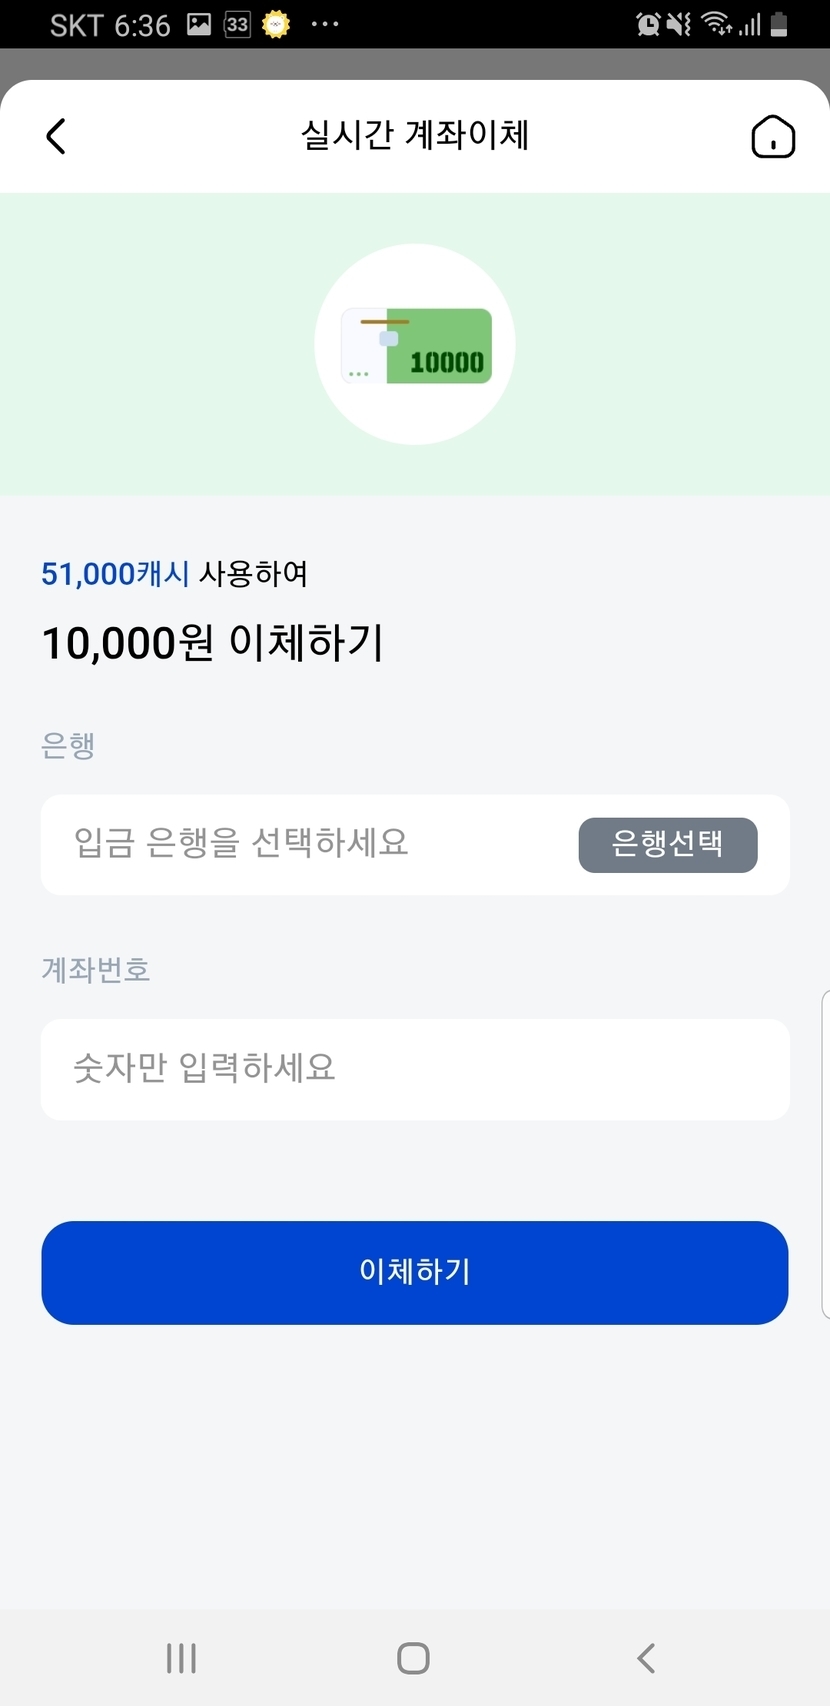Focus the 계좌번호 account number input
This screenshot has height=1706, width=830.
pyautogui.click(x=415, y=1069)
